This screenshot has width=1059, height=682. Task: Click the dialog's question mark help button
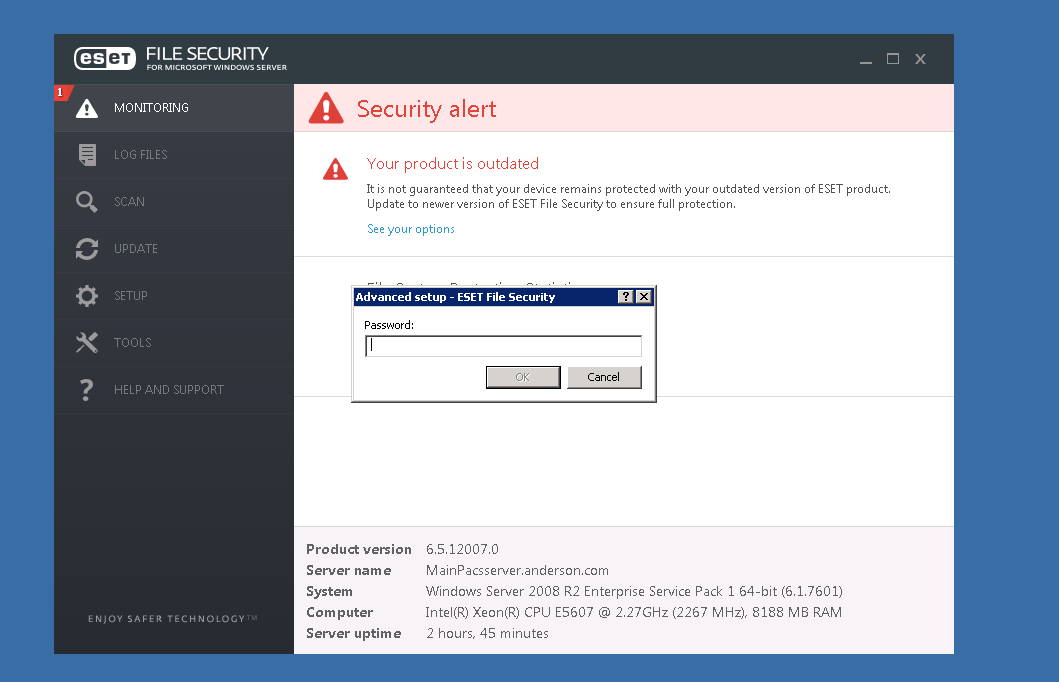click(x=625, y=296)
